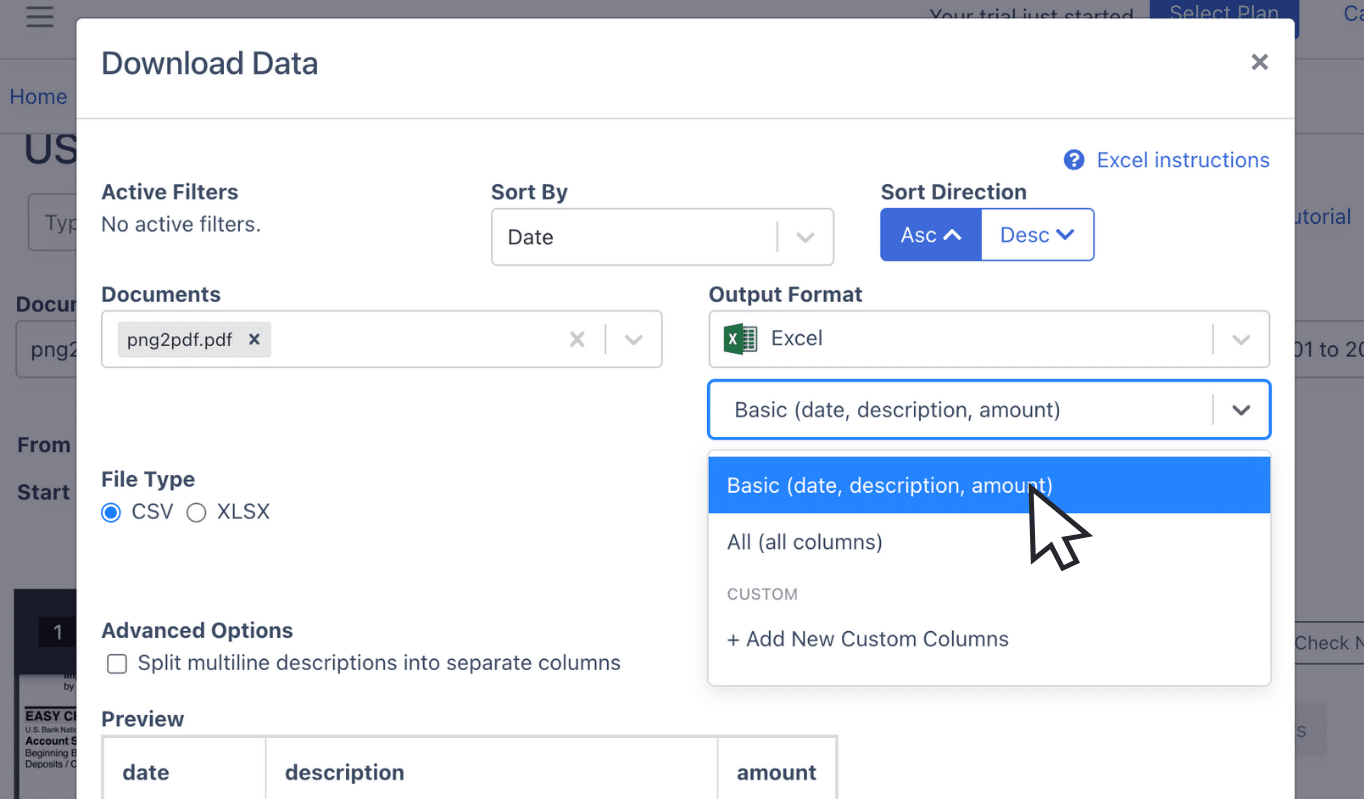The image size is (1365, 799).
Task: Open the hamburger menu icon
Action: pyautogui.click(x=40, y=16)
